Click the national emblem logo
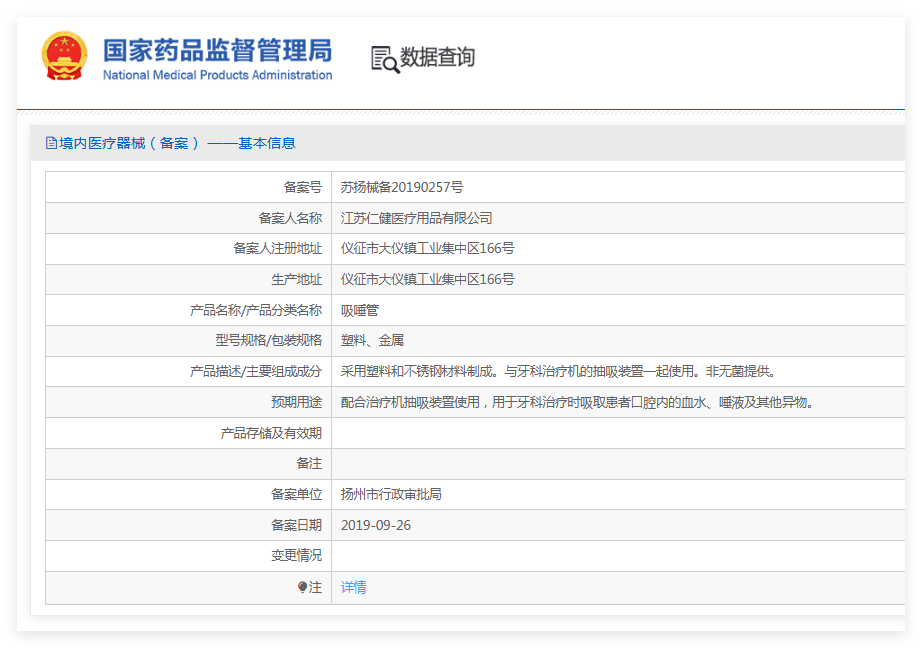Viewport: 922px width, 648px height. coord(65,56)
